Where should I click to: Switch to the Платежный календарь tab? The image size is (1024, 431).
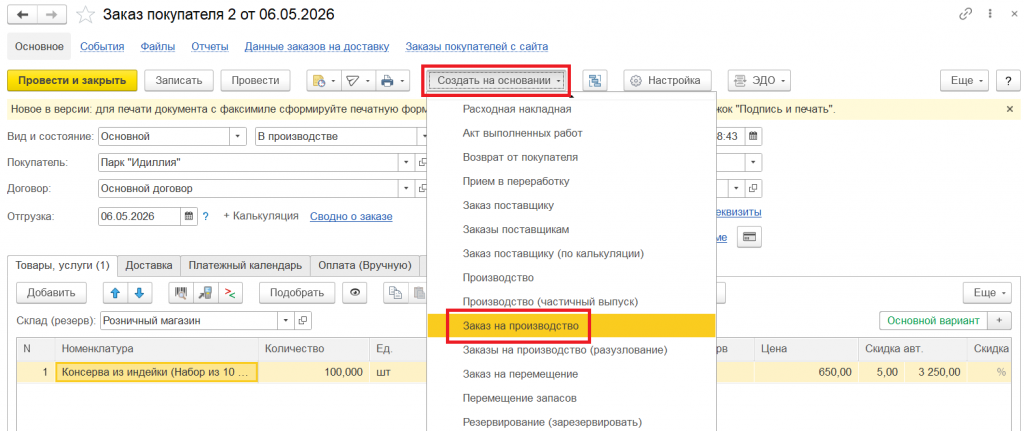[x=245, y=265]
